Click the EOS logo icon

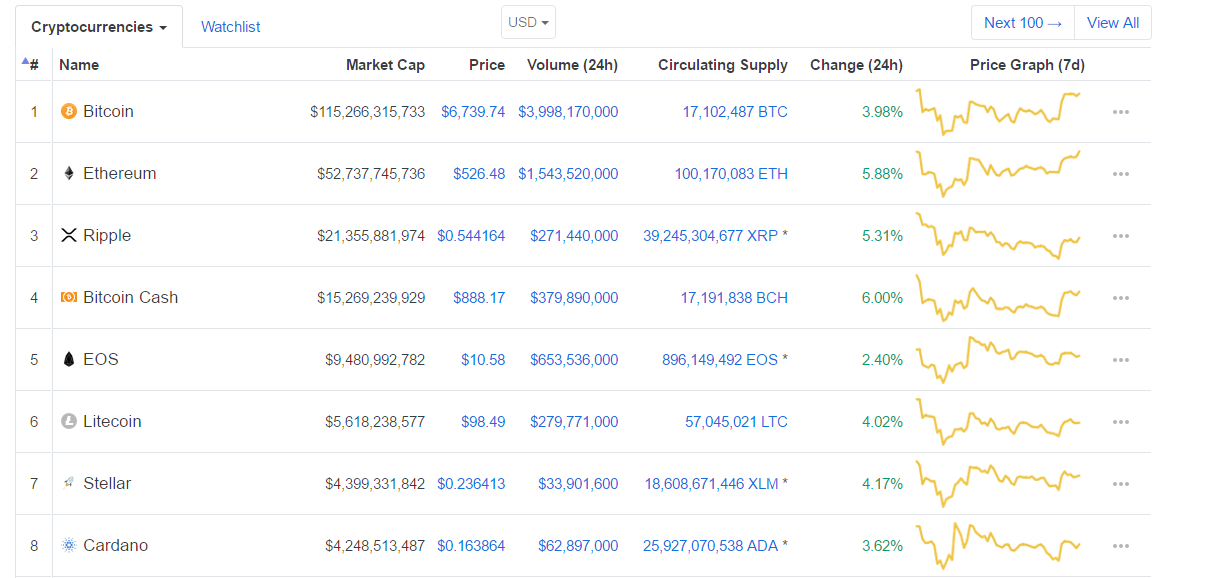pyautogui.click(x=69, y=359)
